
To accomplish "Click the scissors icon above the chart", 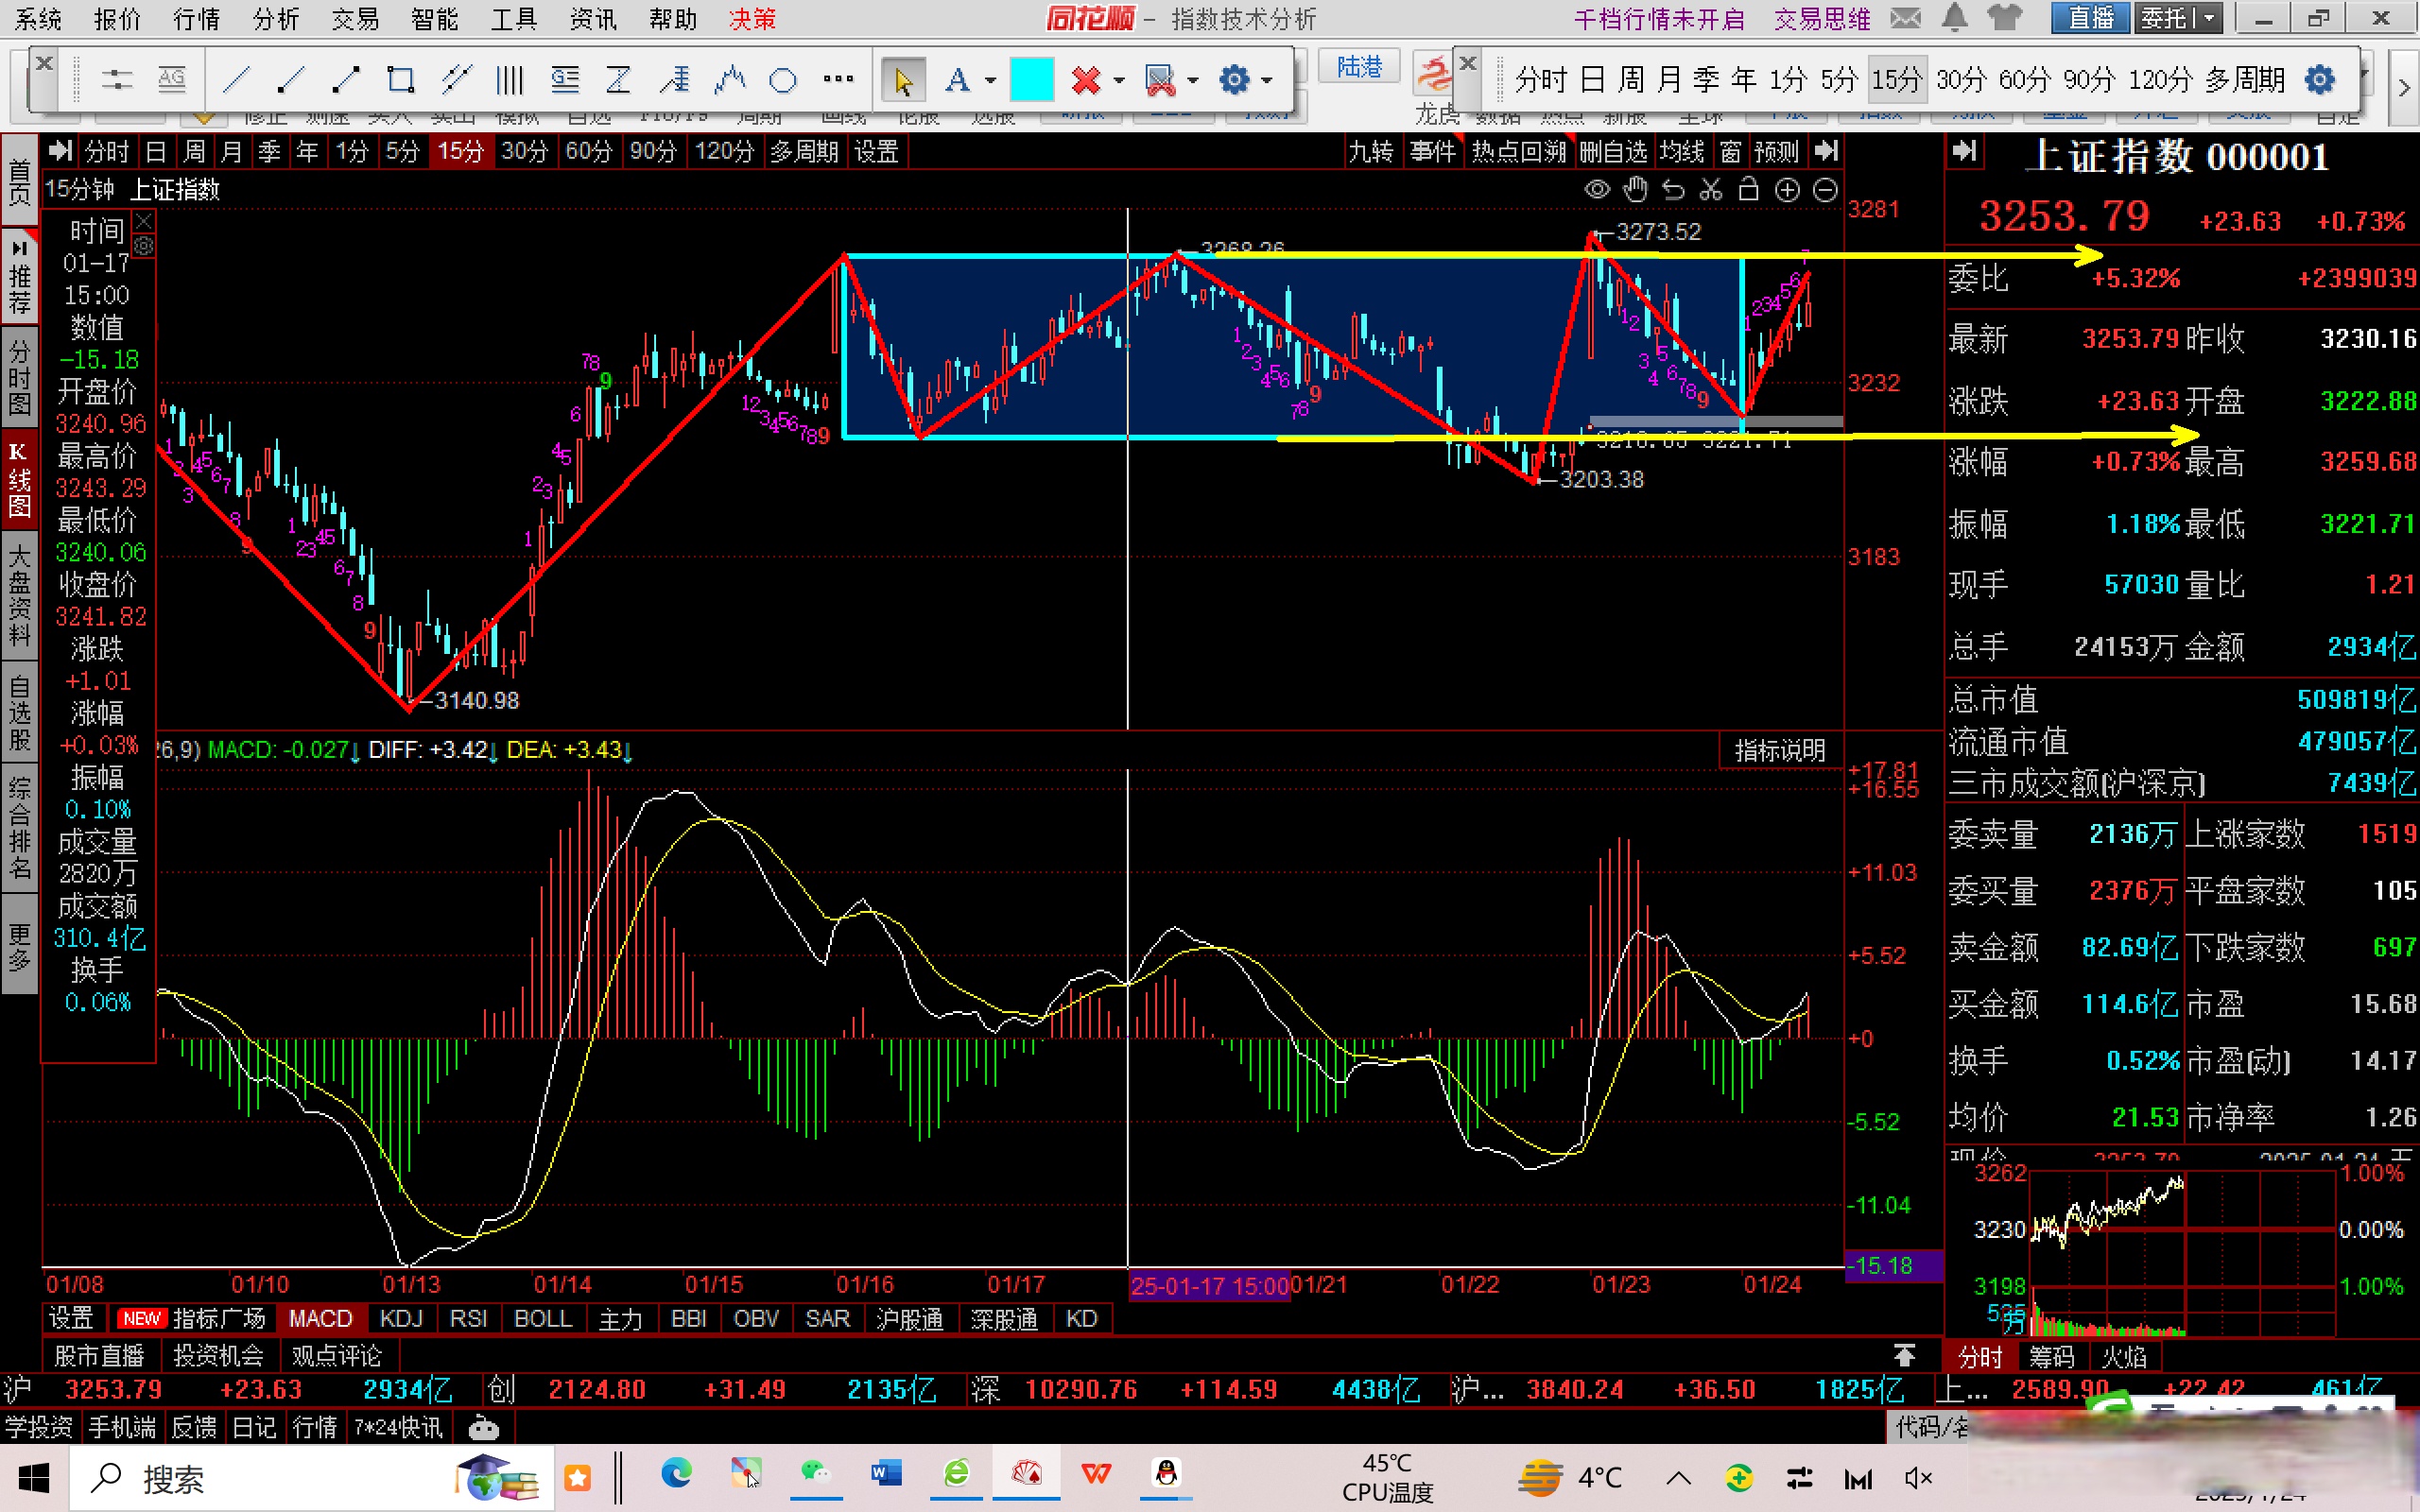I will pyautogui.click(x=1711, y=190).
